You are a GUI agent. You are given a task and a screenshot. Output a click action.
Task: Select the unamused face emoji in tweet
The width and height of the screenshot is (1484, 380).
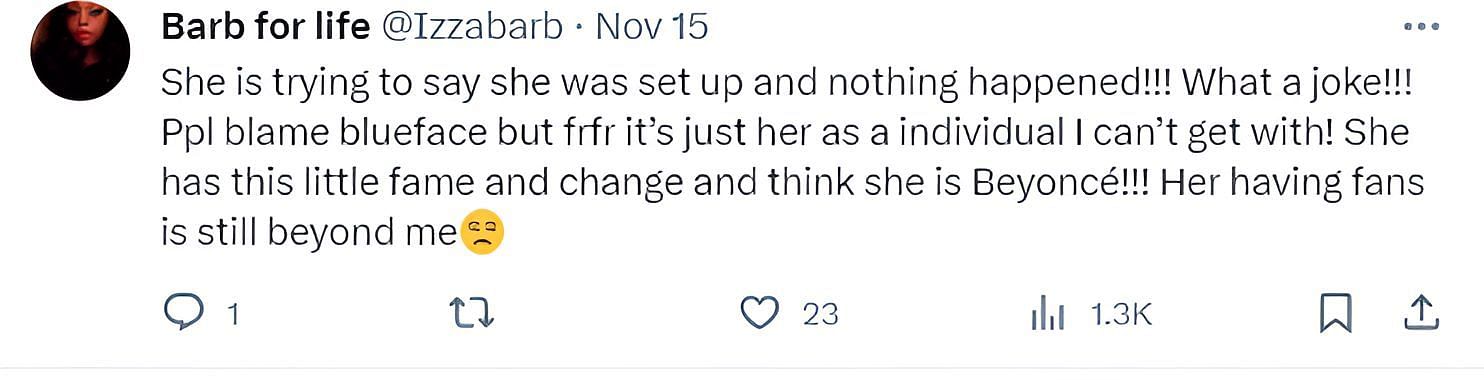pyautogui.click(x=482, y=233)
